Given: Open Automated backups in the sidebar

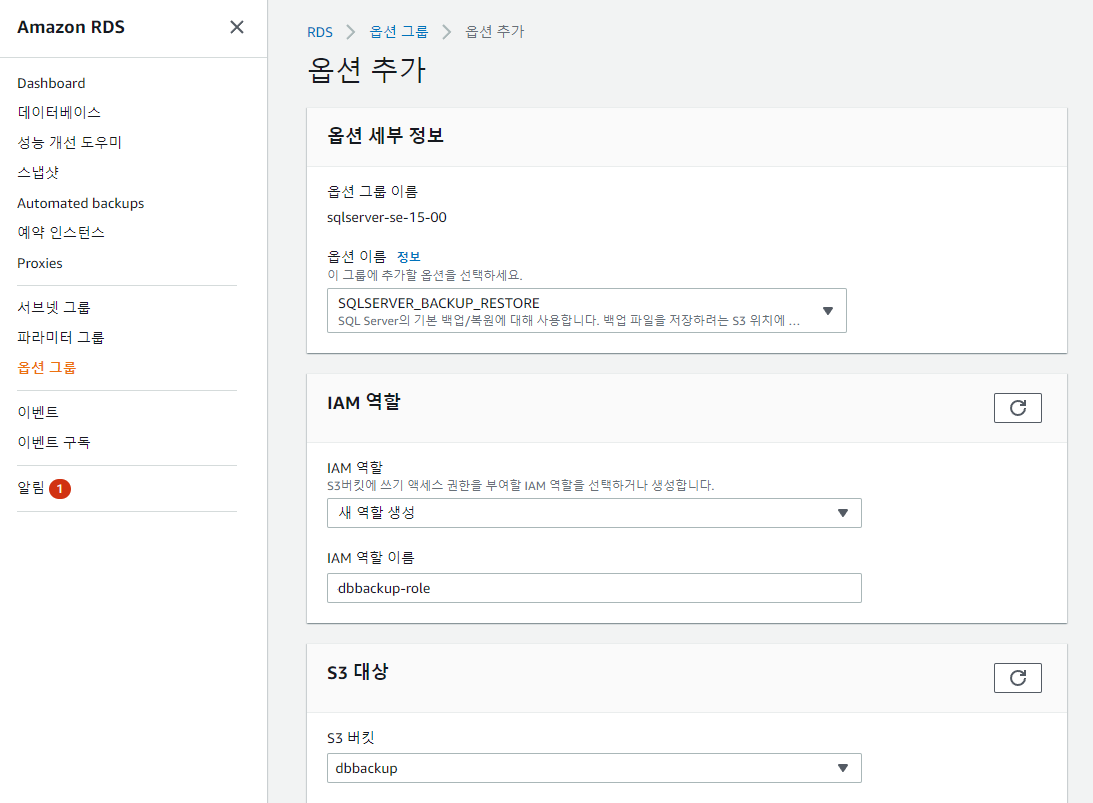Looking at the screenshot, I should coord(80,203).
